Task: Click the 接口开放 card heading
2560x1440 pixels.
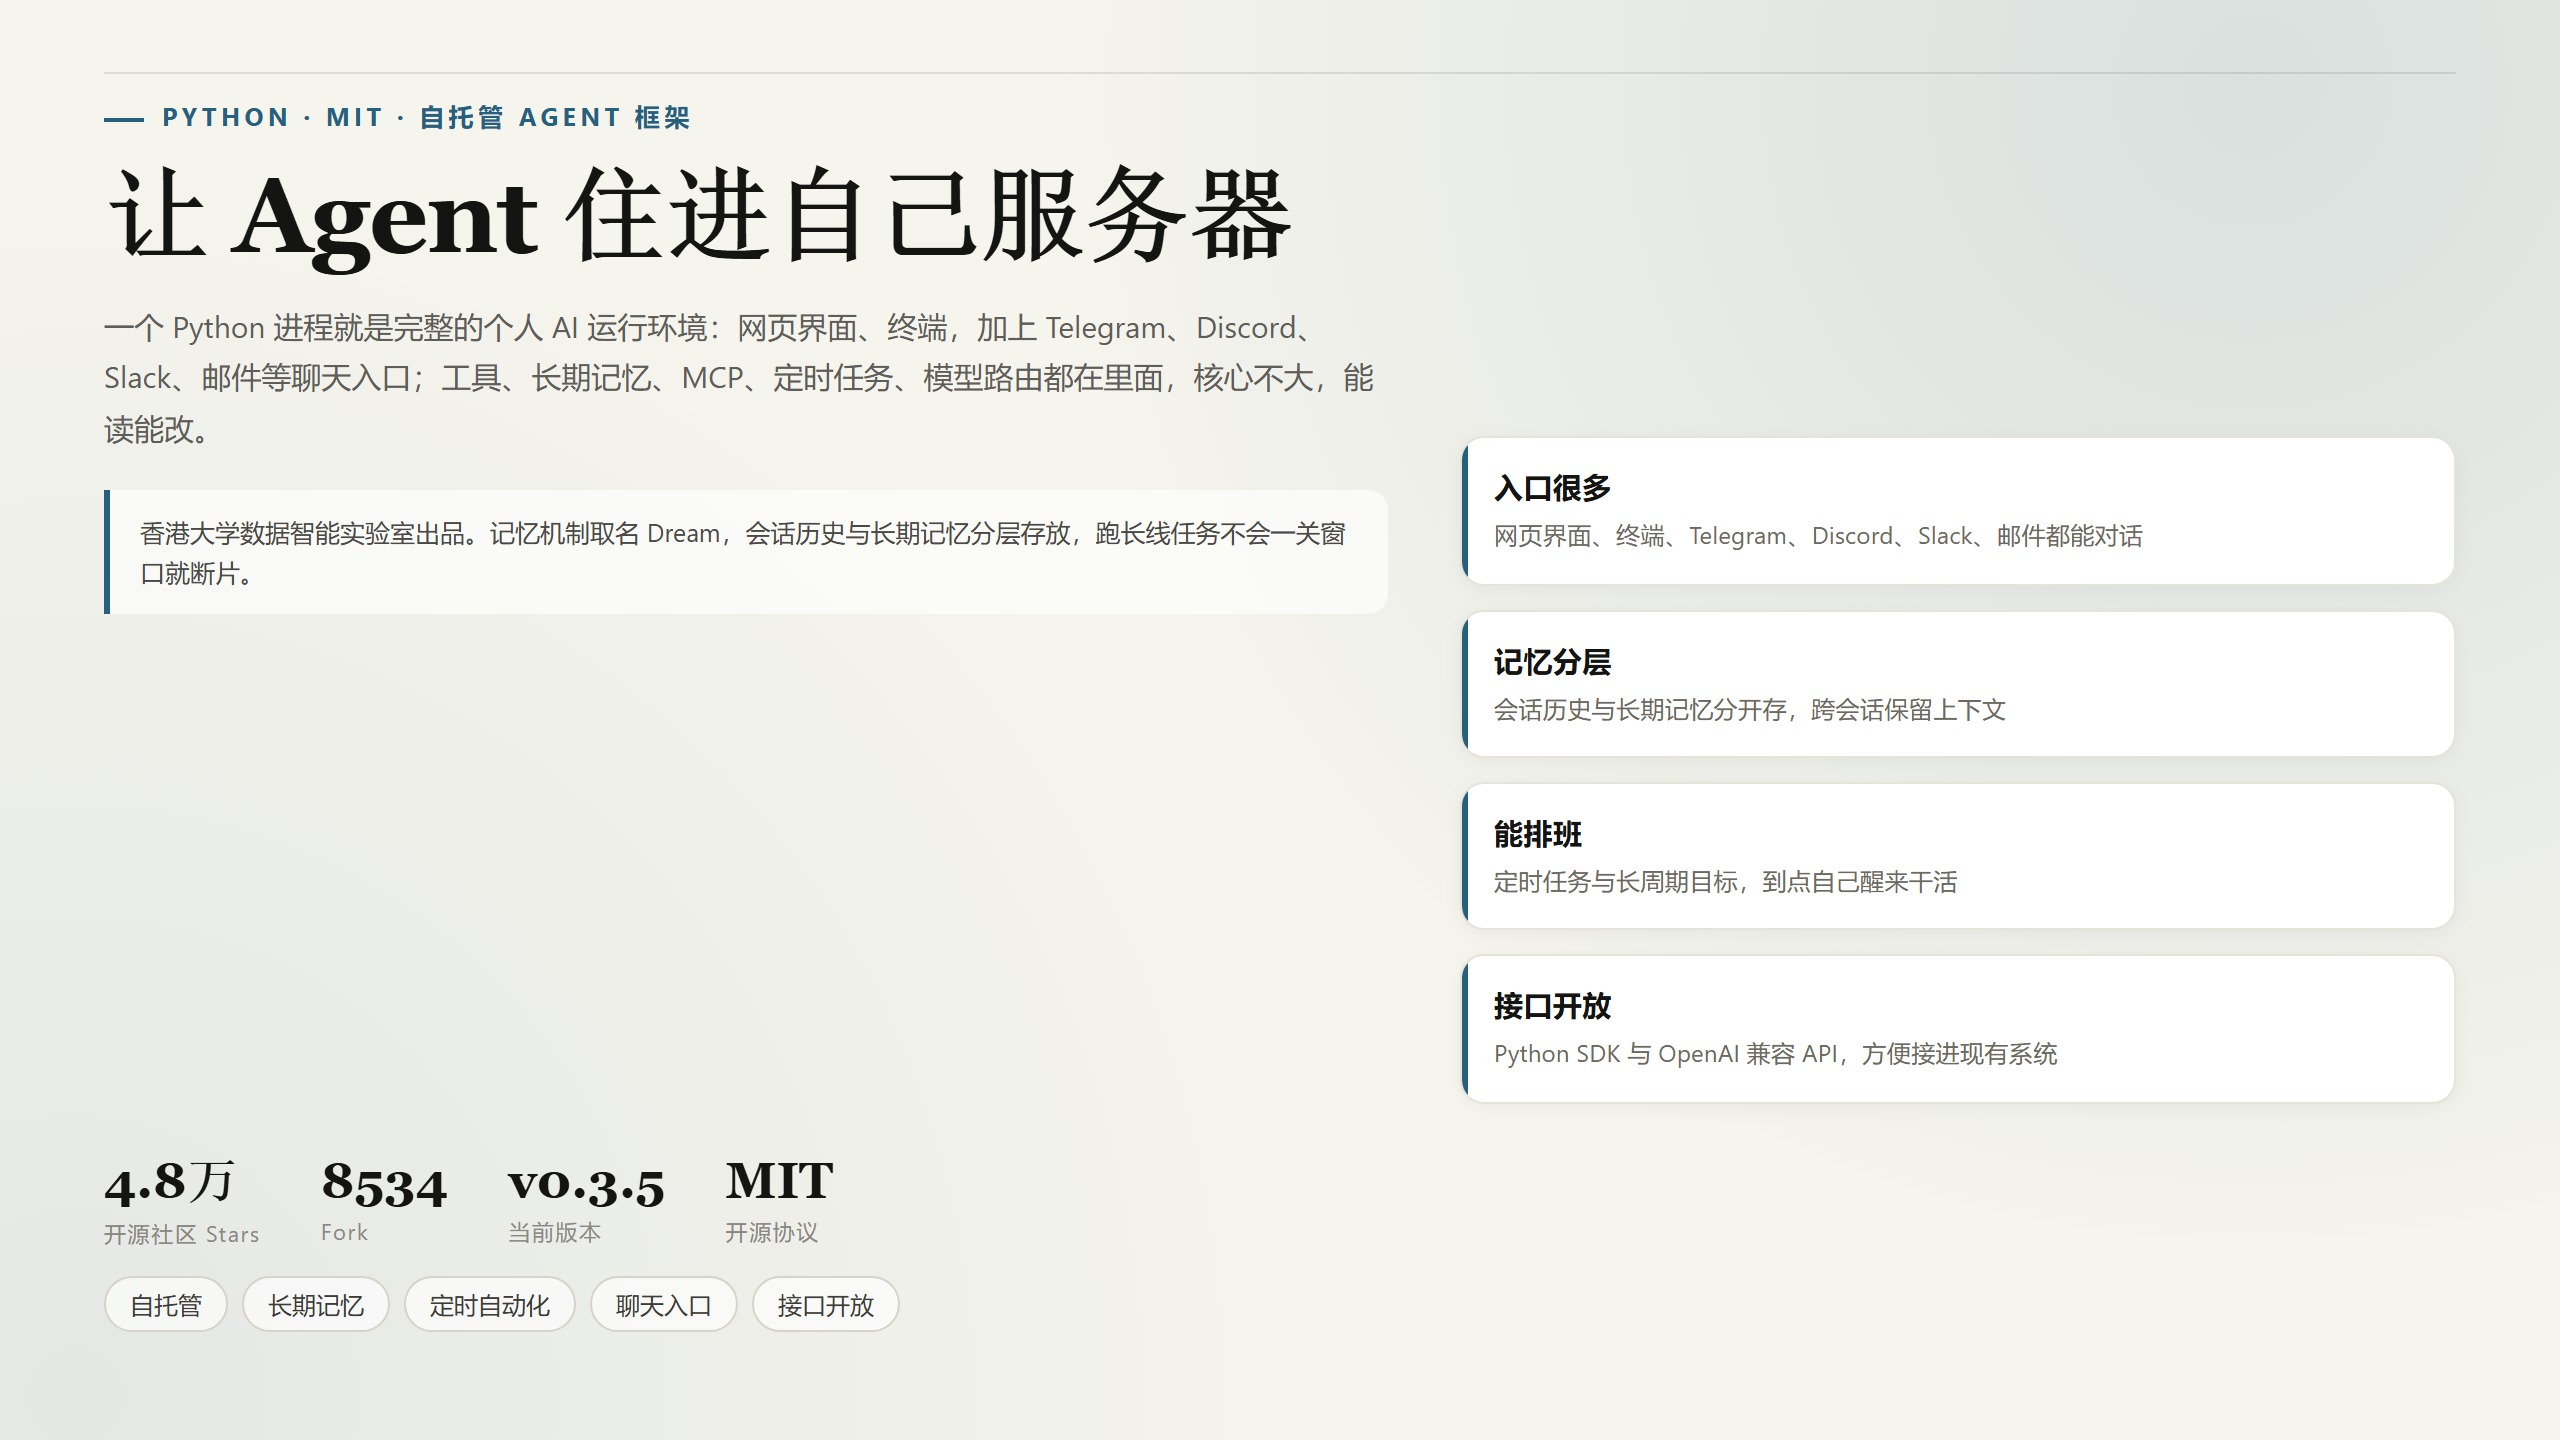Action: (x=1552, y=1006)
